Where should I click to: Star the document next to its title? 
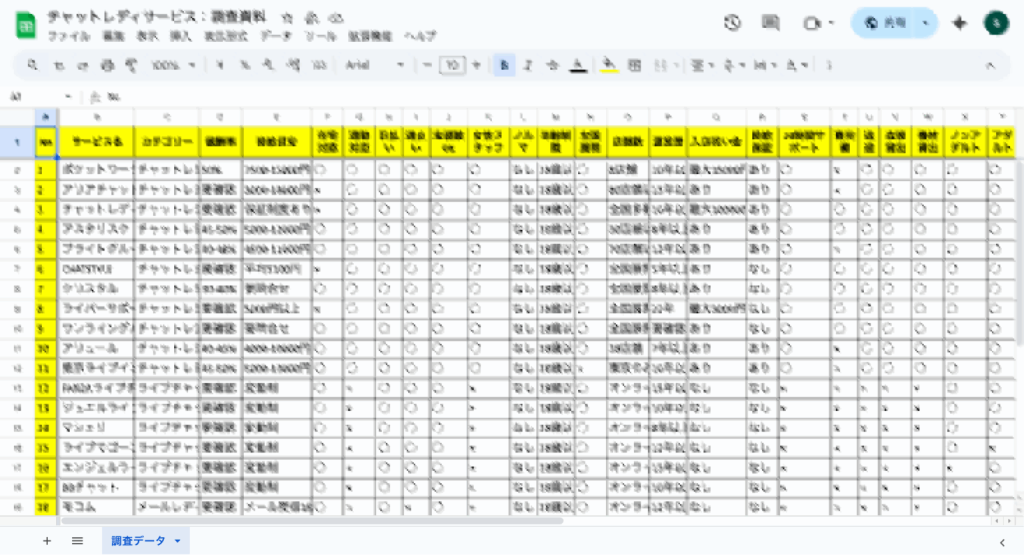tap(287, 18)
